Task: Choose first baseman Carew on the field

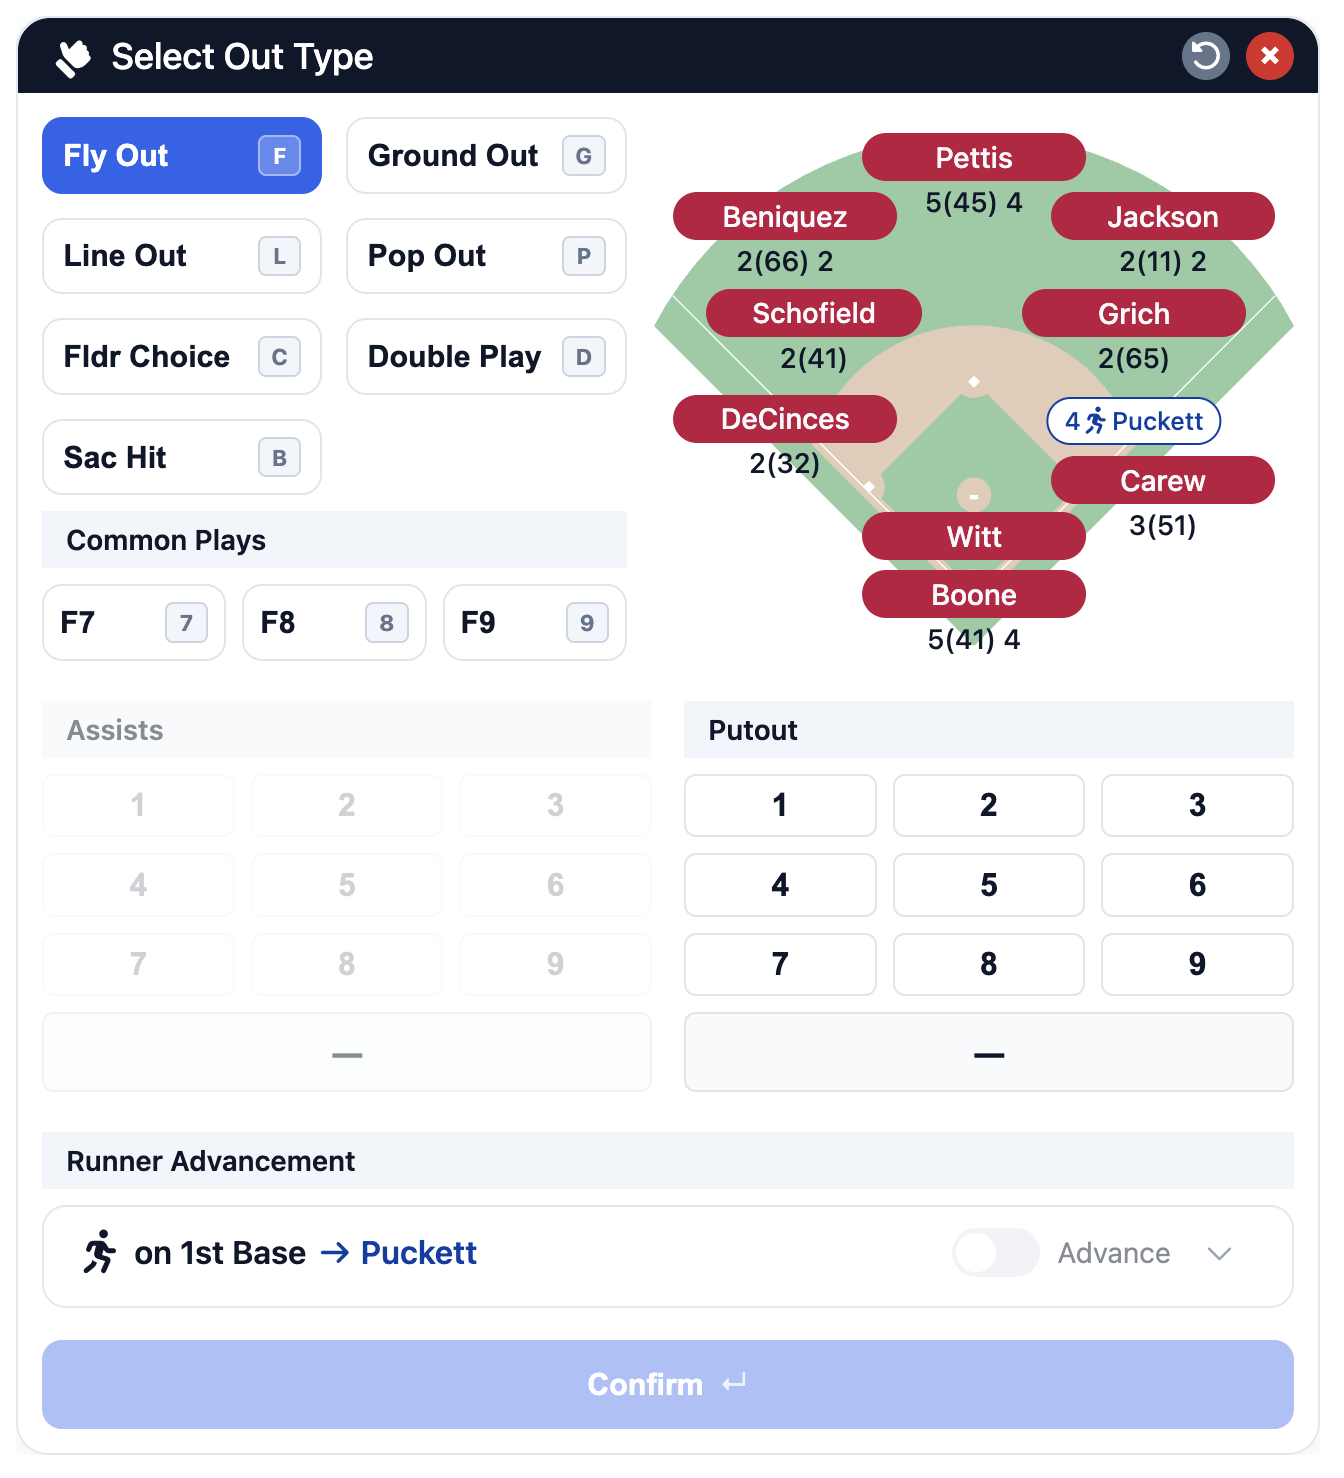Action: (x=1162, y=481)
